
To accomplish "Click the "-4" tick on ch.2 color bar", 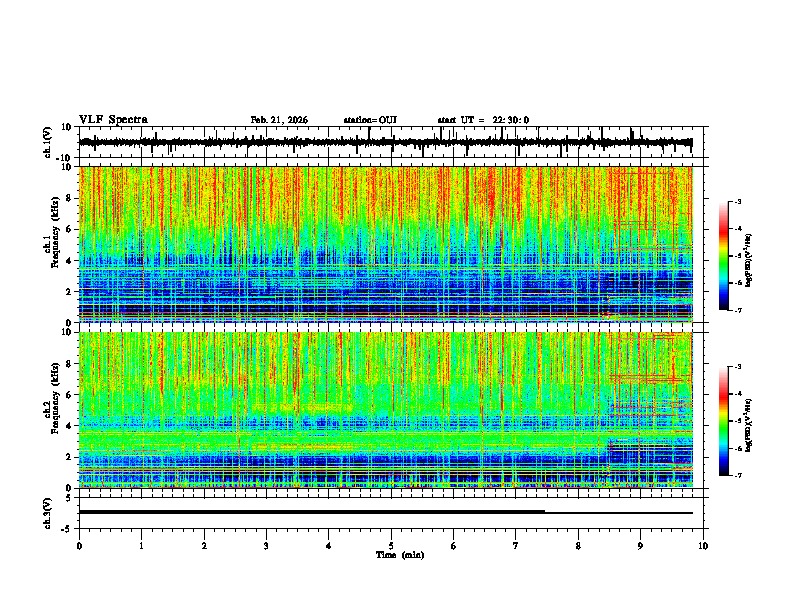I will (737, 393).
